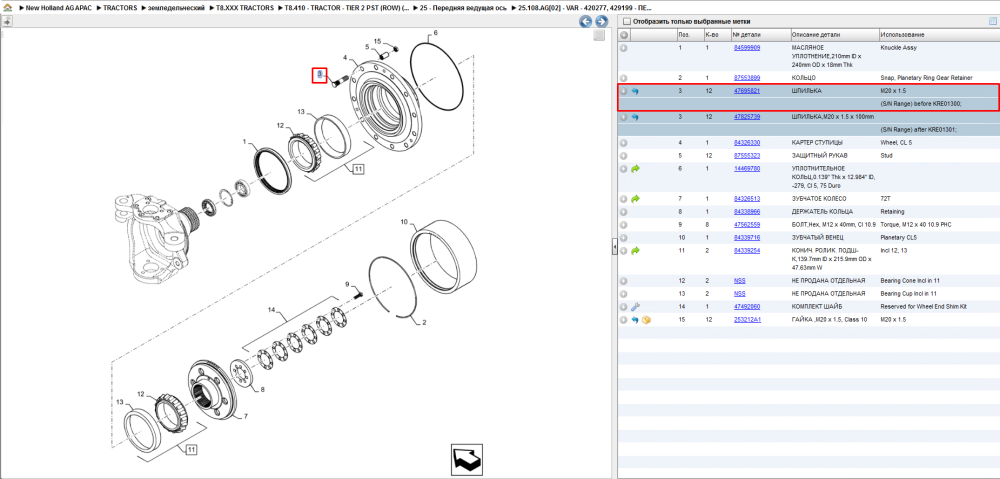Viewport: 1000px width, 479px height.
Task: Collapse the parts panel splitter handle
Action: tap(614, 246)
